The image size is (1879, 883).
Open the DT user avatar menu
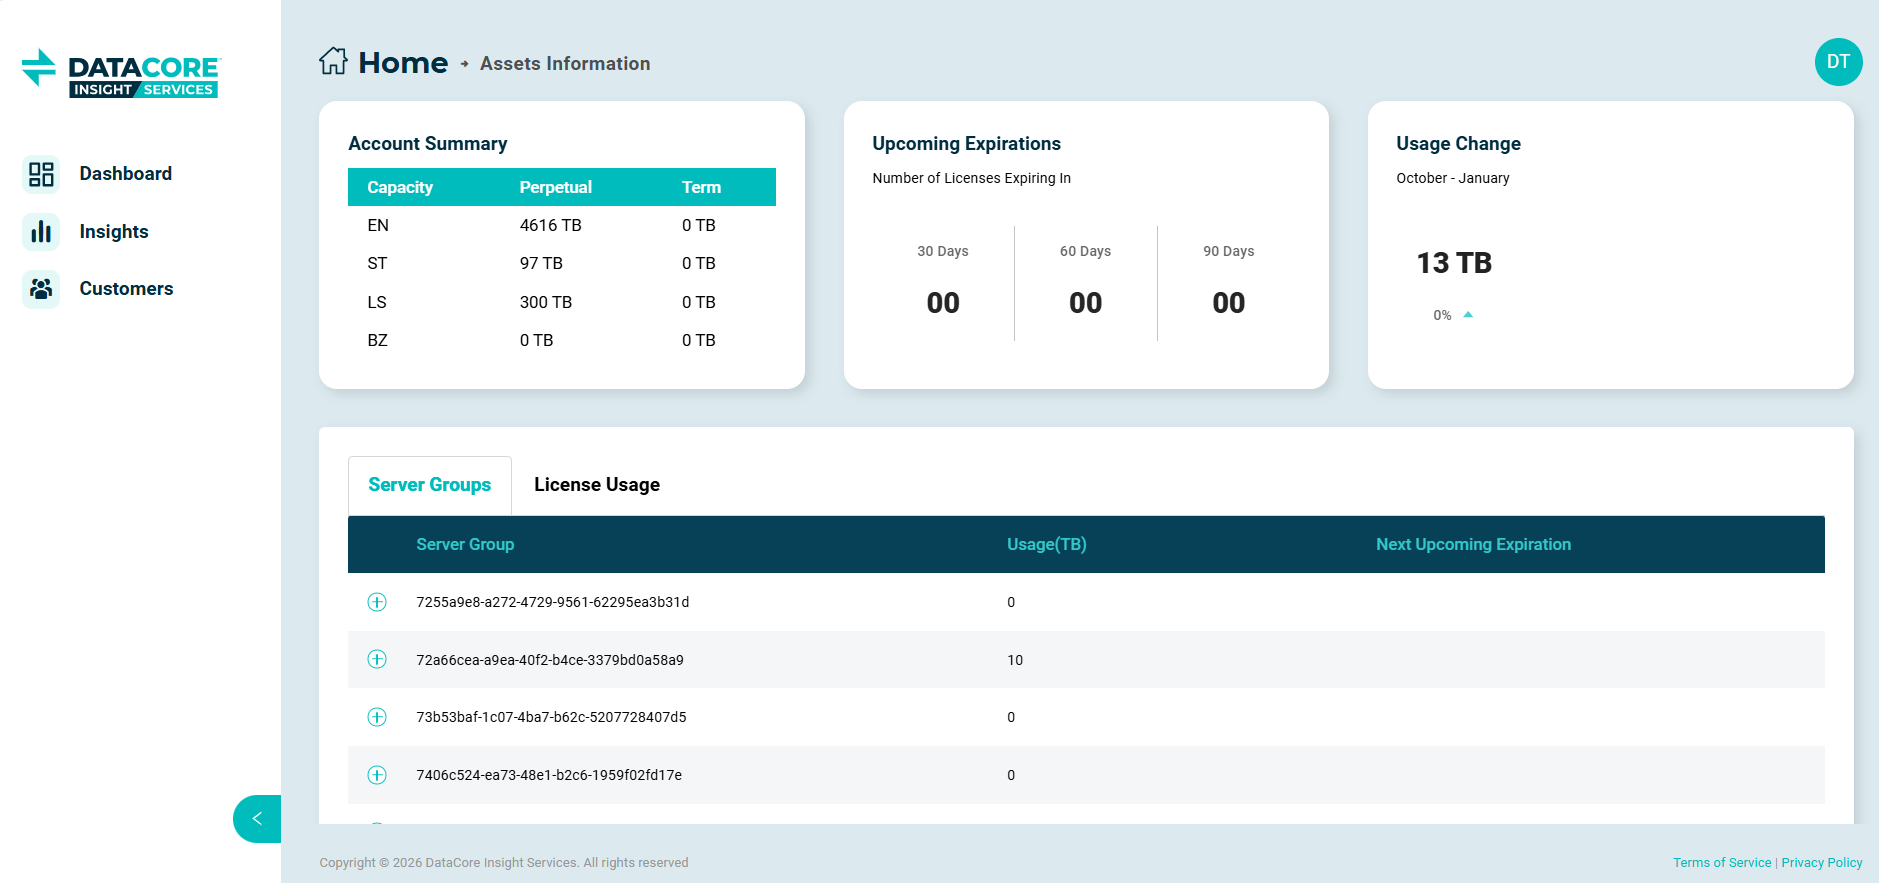coord(1837,62)
